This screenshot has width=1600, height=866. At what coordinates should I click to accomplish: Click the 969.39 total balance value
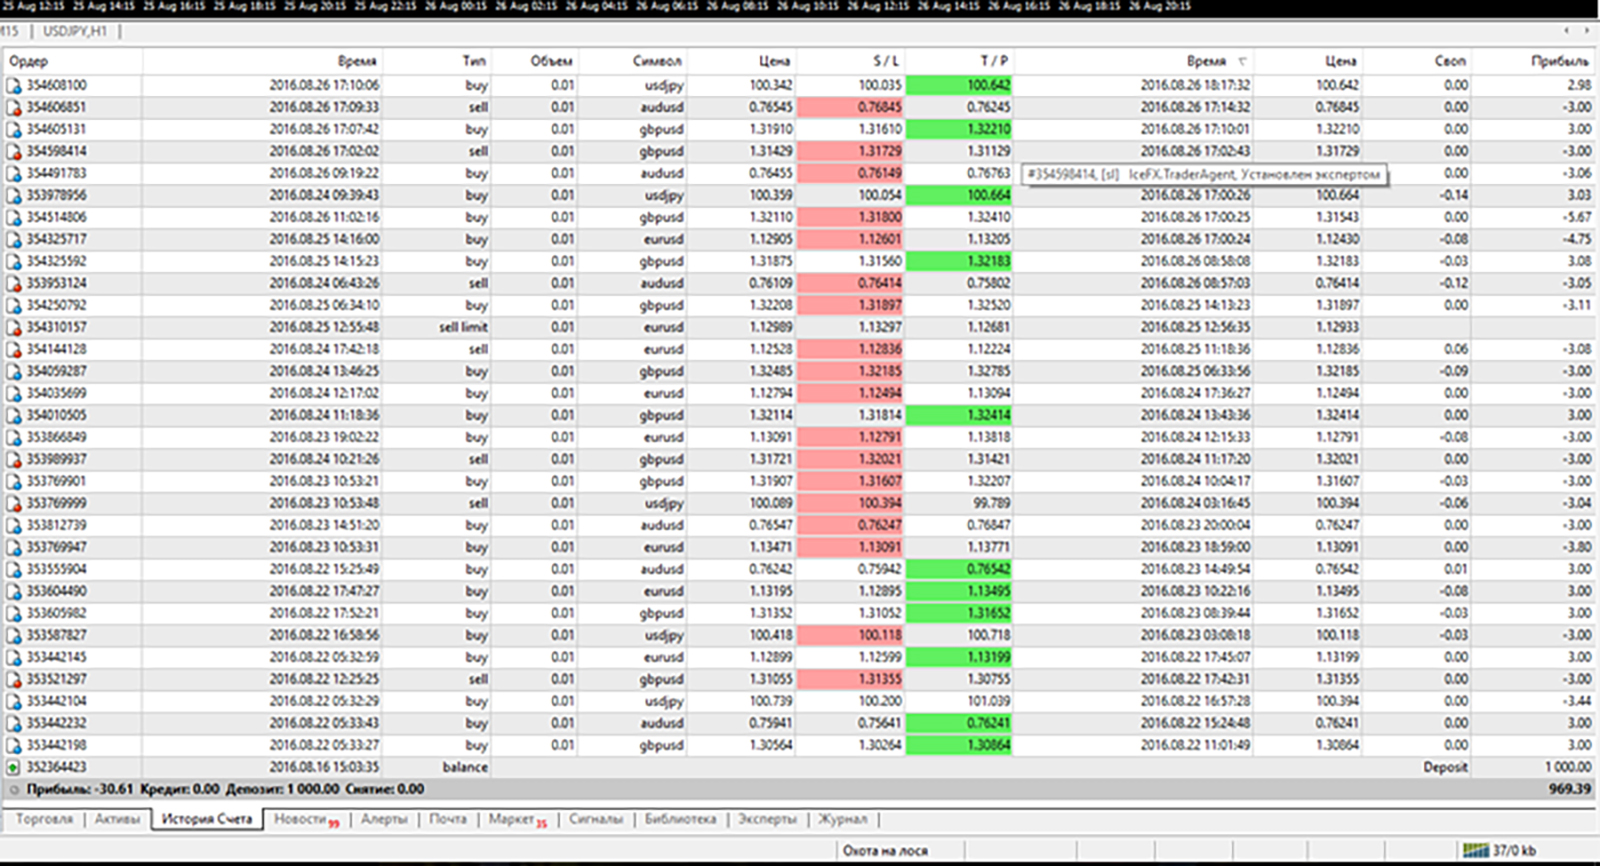point(1569,790)
